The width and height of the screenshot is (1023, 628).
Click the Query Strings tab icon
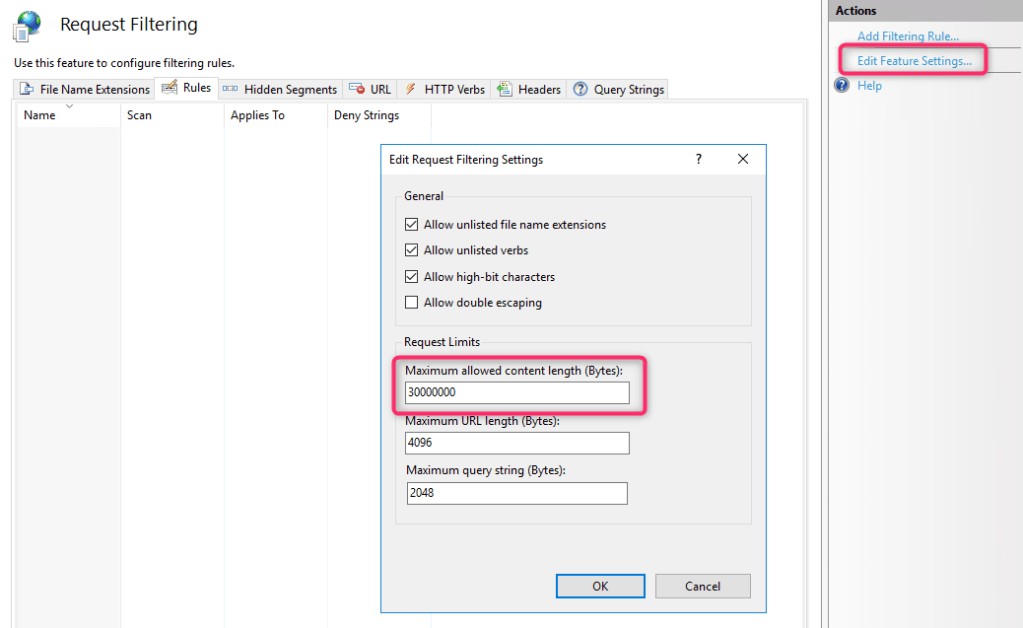coord(580,90)
